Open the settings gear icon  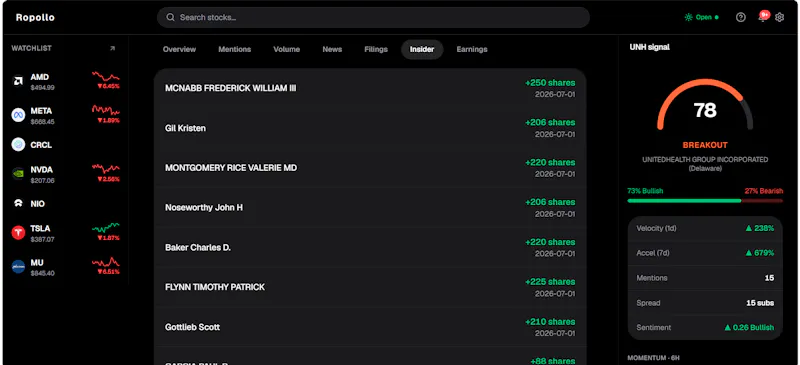(x=779, y=17)
